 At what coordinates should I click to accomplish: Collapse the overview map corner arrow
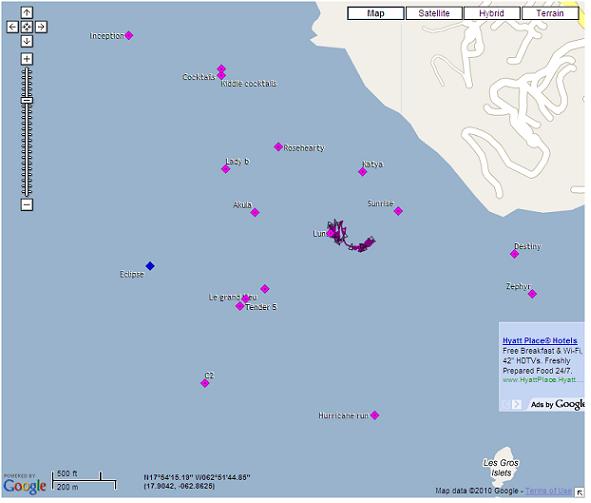(x=579, y=492)
